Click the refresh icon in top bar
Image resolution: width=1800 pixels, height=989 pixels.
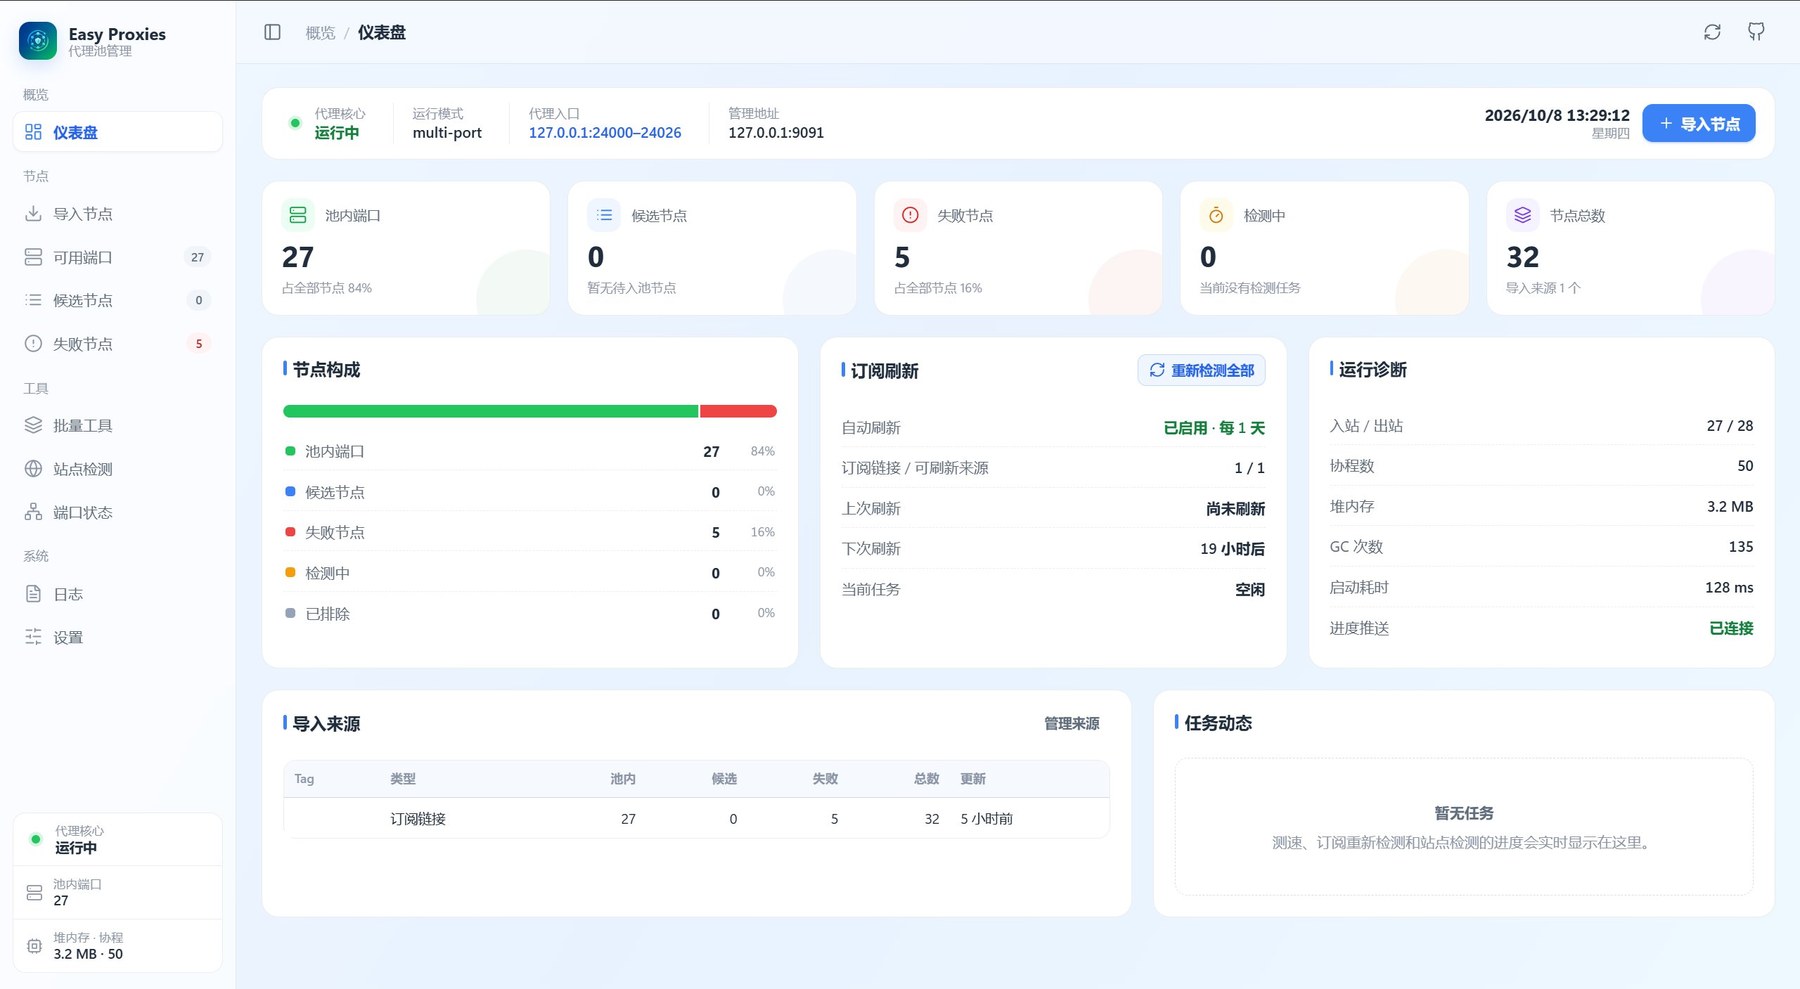click(x=1712, y=32)
